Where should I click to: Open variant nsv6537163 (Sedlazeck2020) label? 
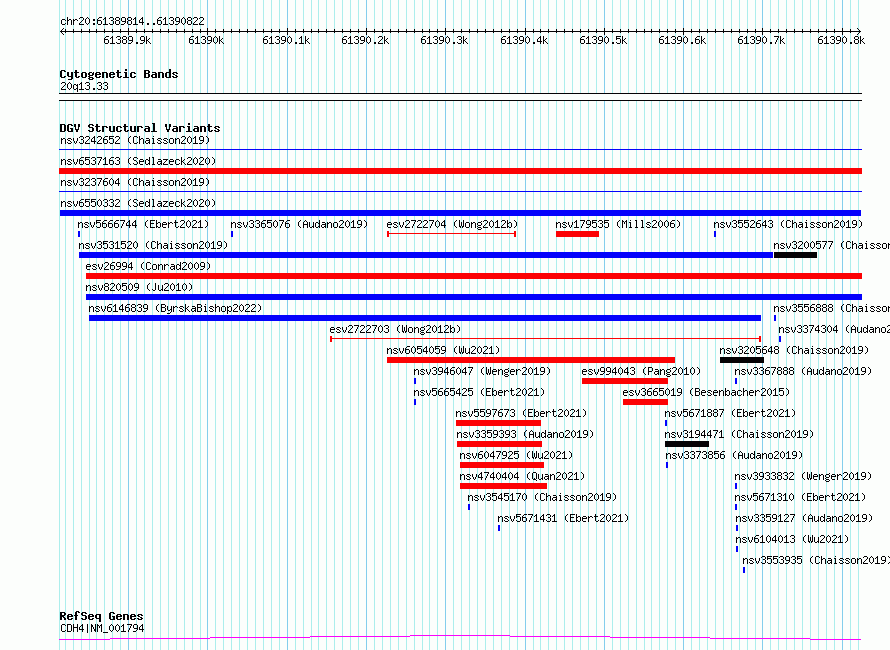[x=138, y=161]
